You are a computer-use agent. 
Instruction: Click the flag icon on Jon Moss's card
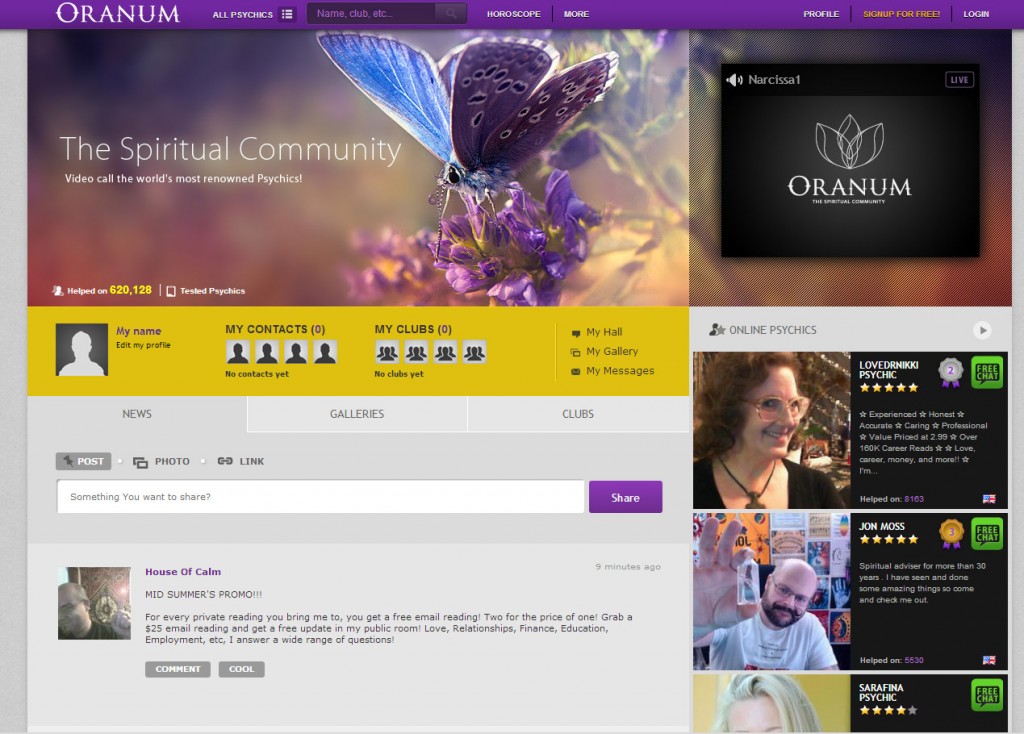point(989,660)
